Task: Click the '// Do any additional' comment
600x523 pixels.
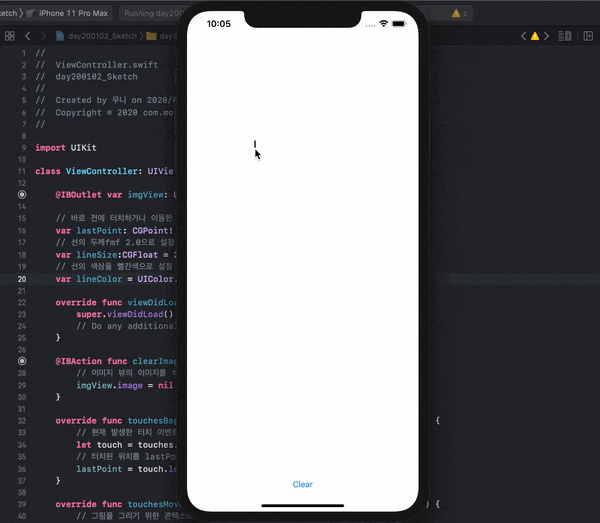Action: (x=126, y=326)
